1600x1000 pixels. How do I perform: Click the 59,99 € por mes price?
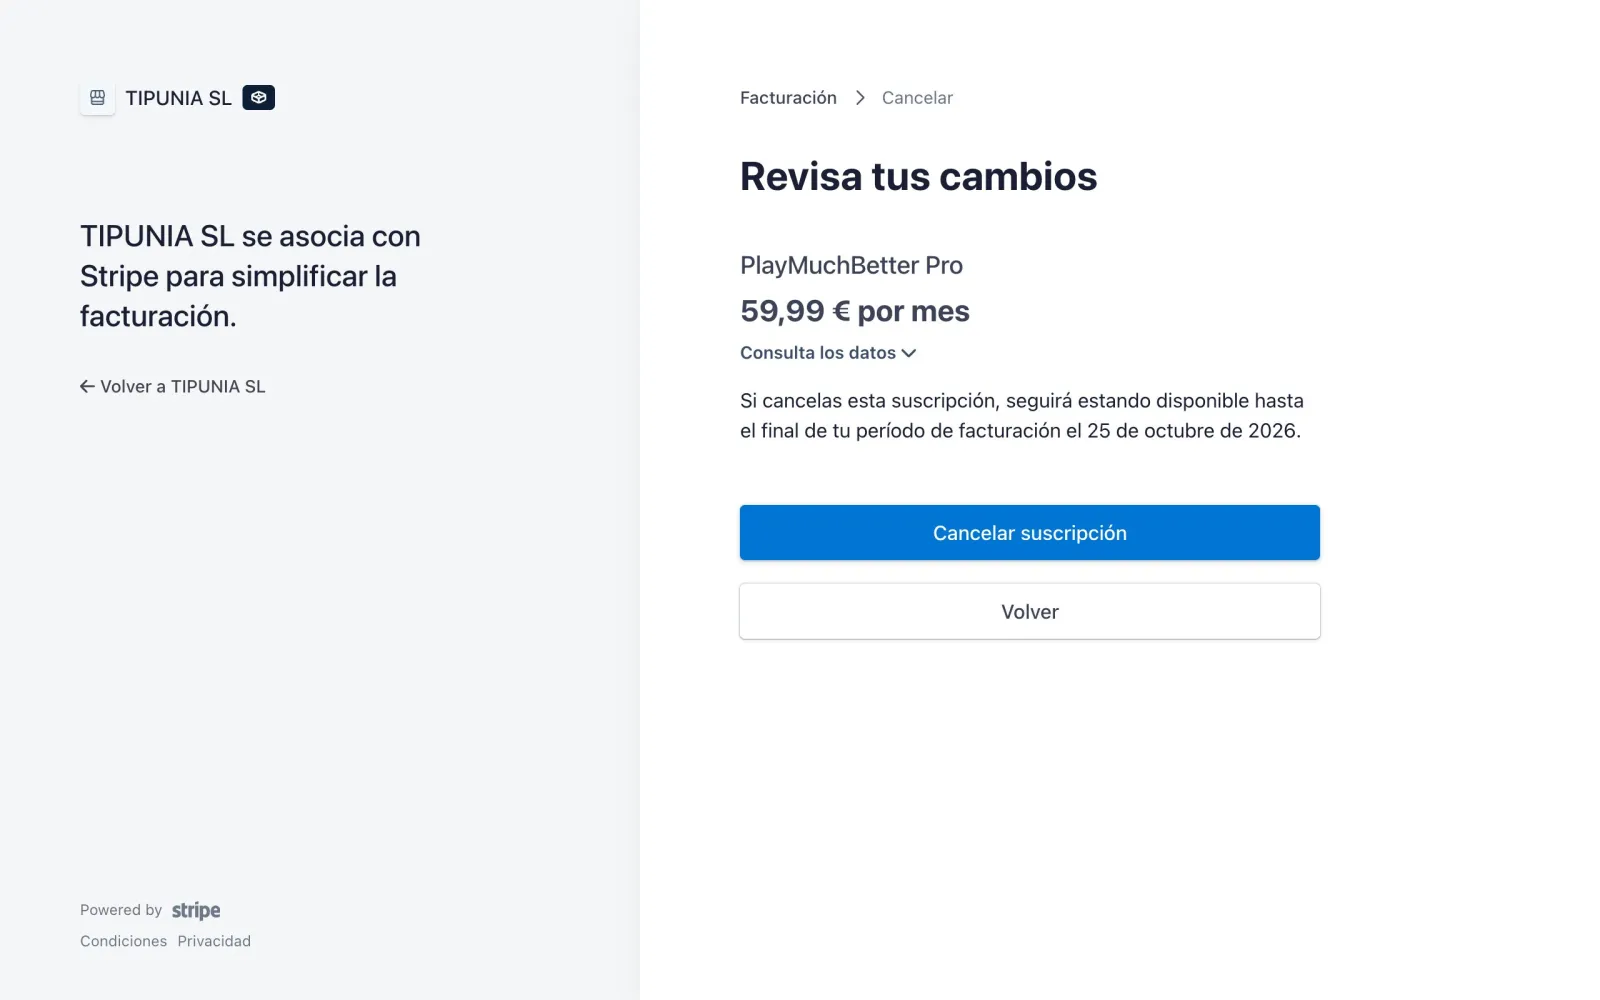point(855,311)
